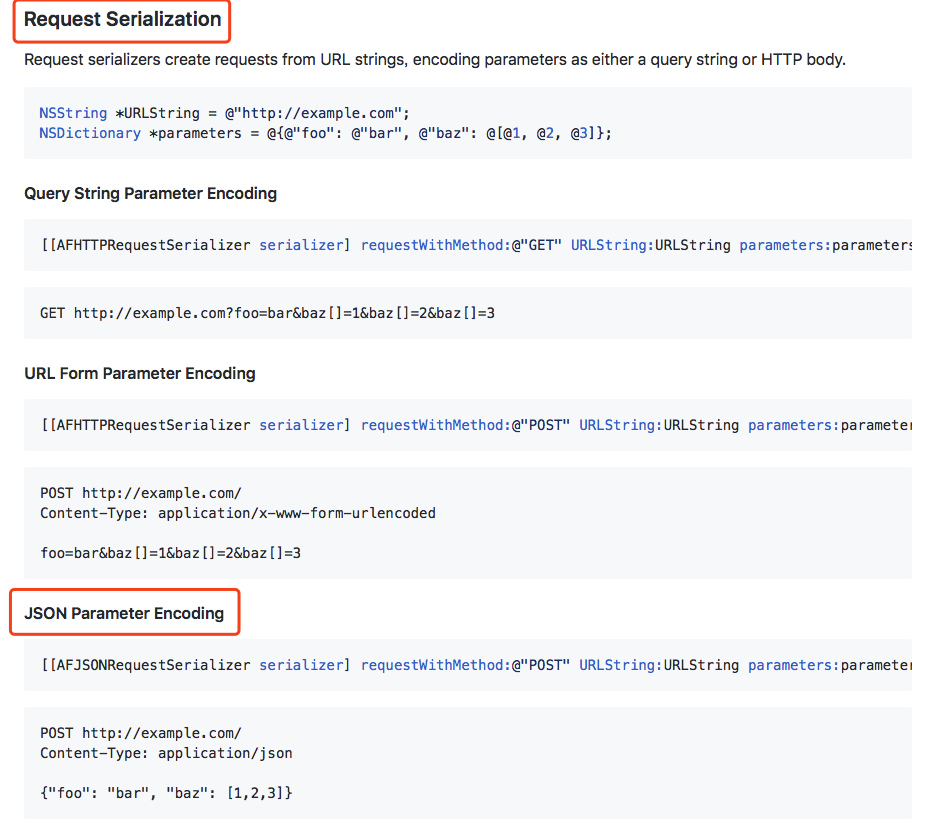Image resolution: width=928 pixels, height=825 pixels.
Task: Click the word serializer in the AFJSONRequestSerializer line
Action: pos(301,665)
